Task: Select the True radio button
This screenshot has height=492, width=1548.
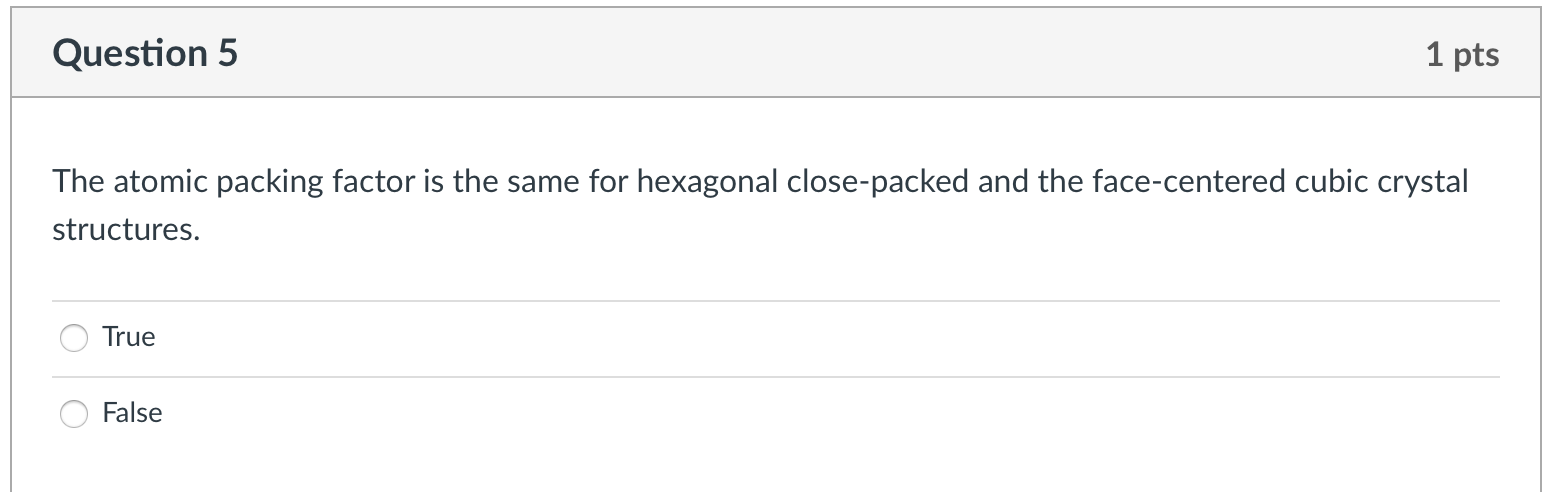Action: point(74,338)
